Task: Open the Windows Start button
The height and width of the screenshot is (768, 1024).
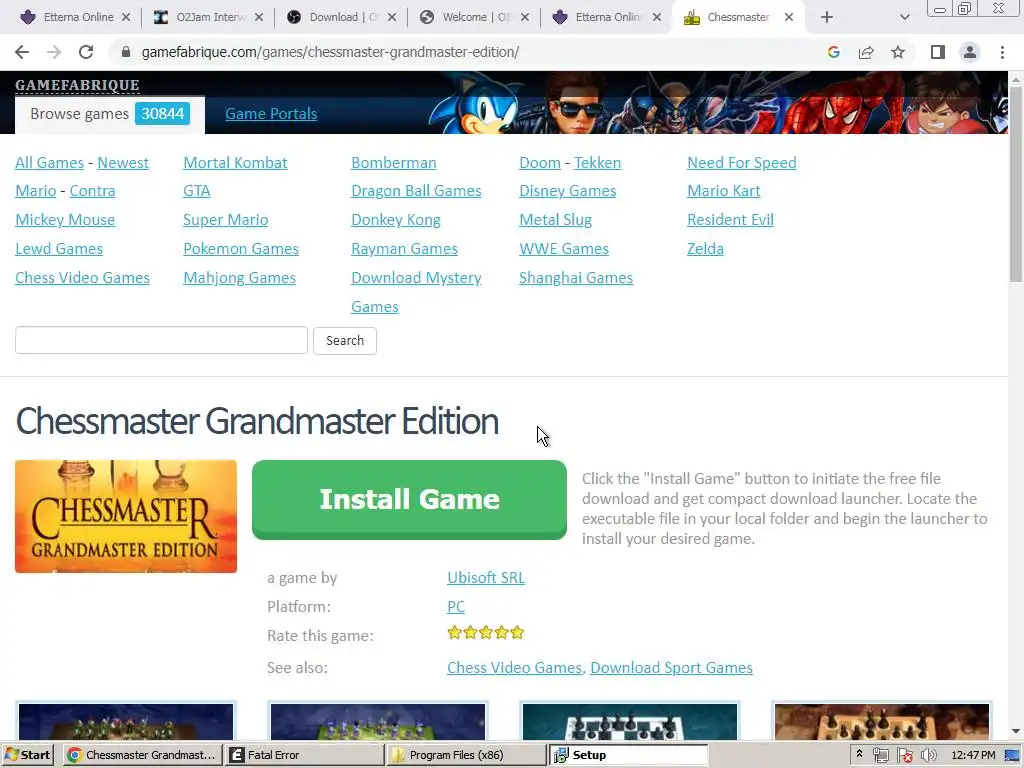Action: (x=27, y=755)
